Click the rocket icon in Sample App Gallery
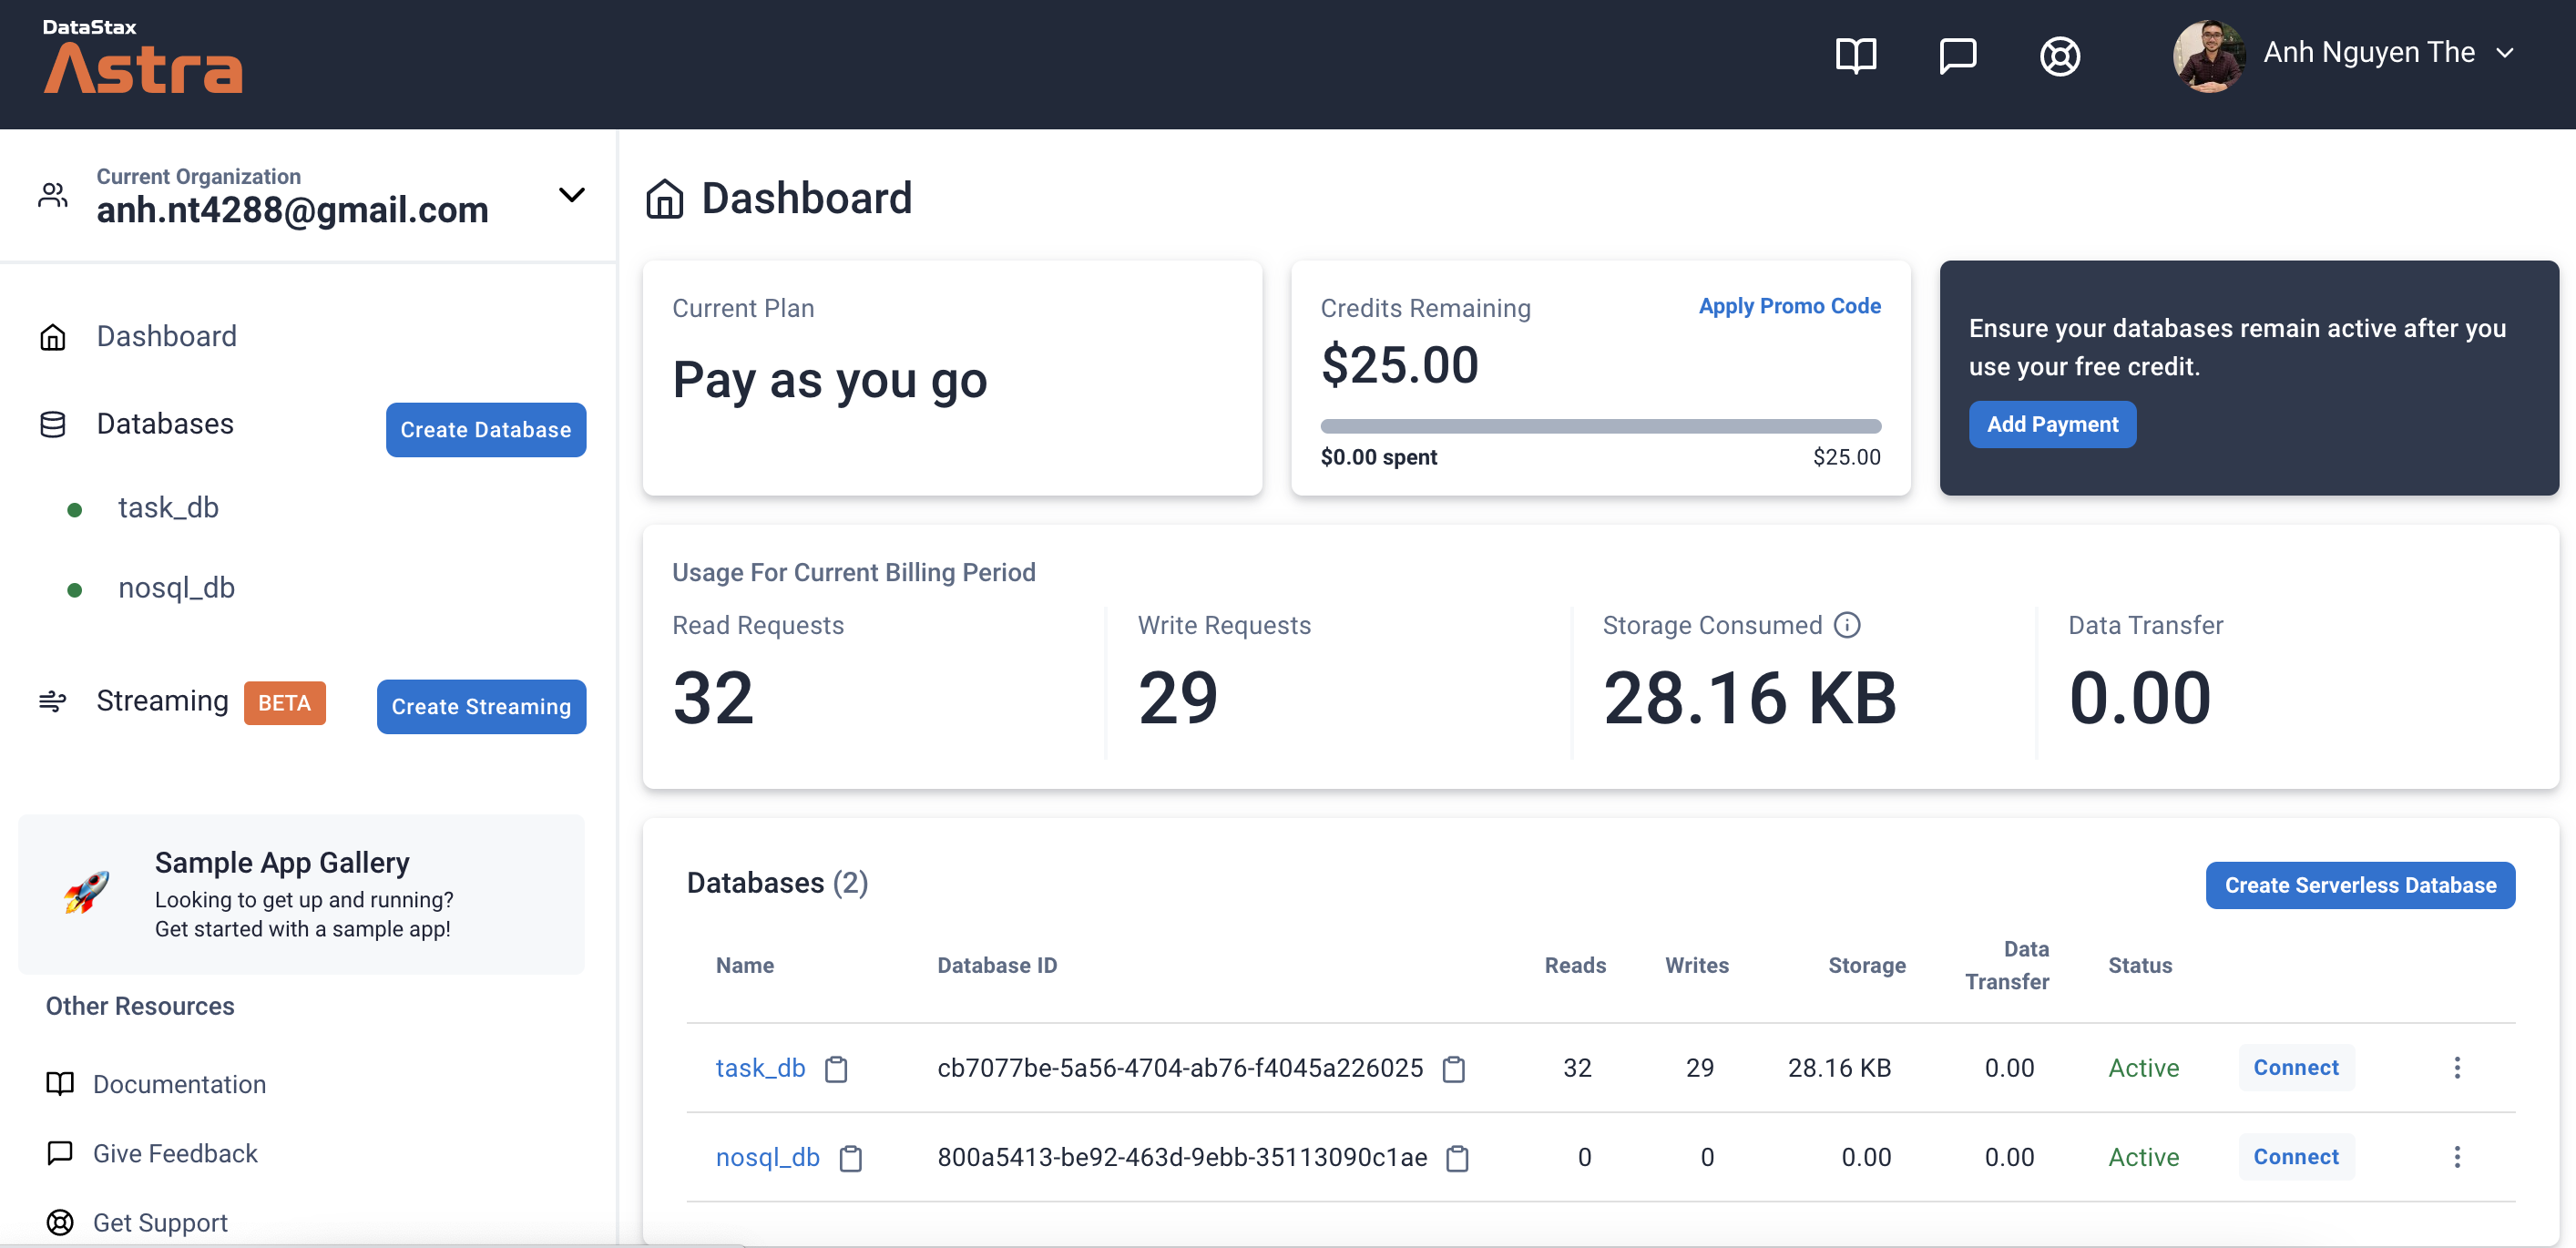This screenshot has height=1248, width=2576. 88,893
